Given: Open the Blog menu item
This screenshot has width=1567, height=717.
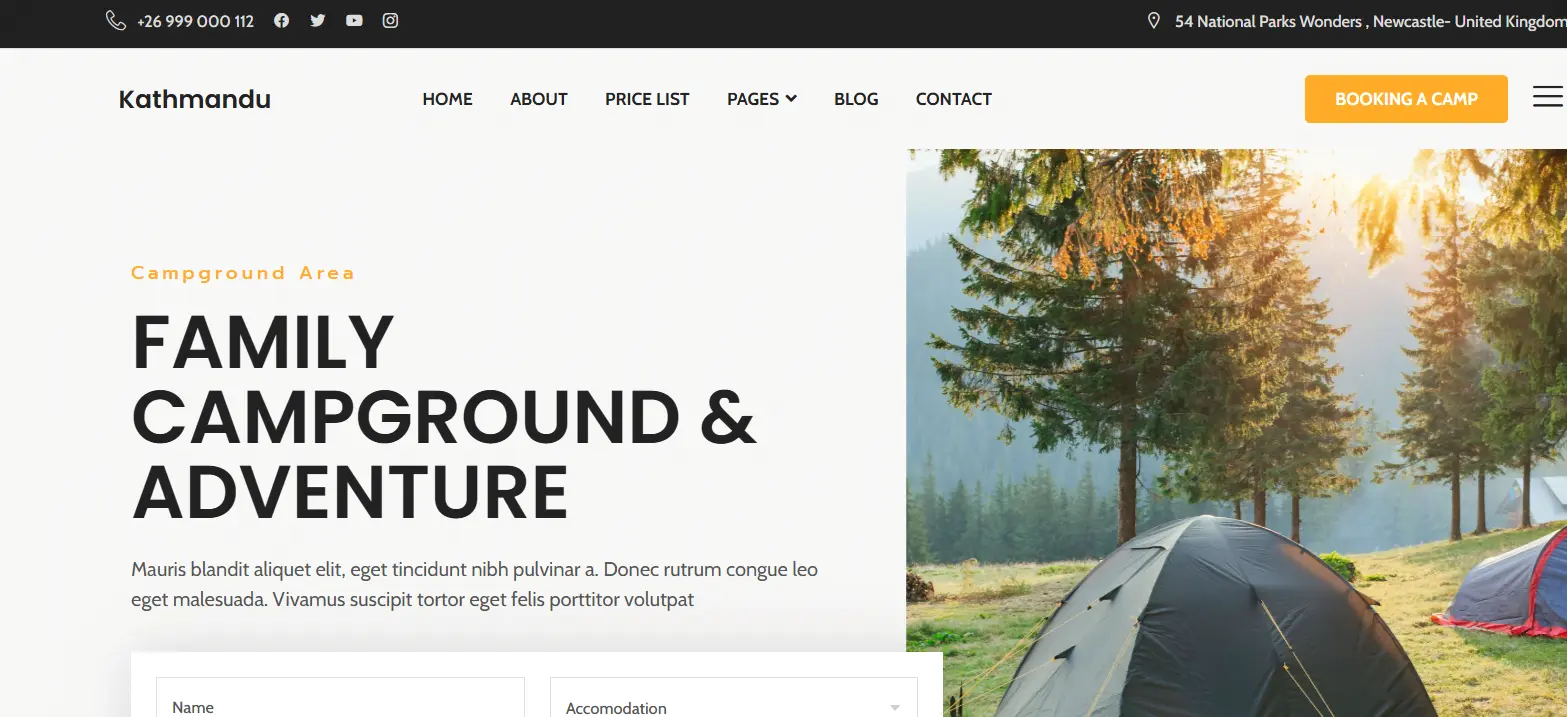Looking at the screenshot, I should (856, 99).
